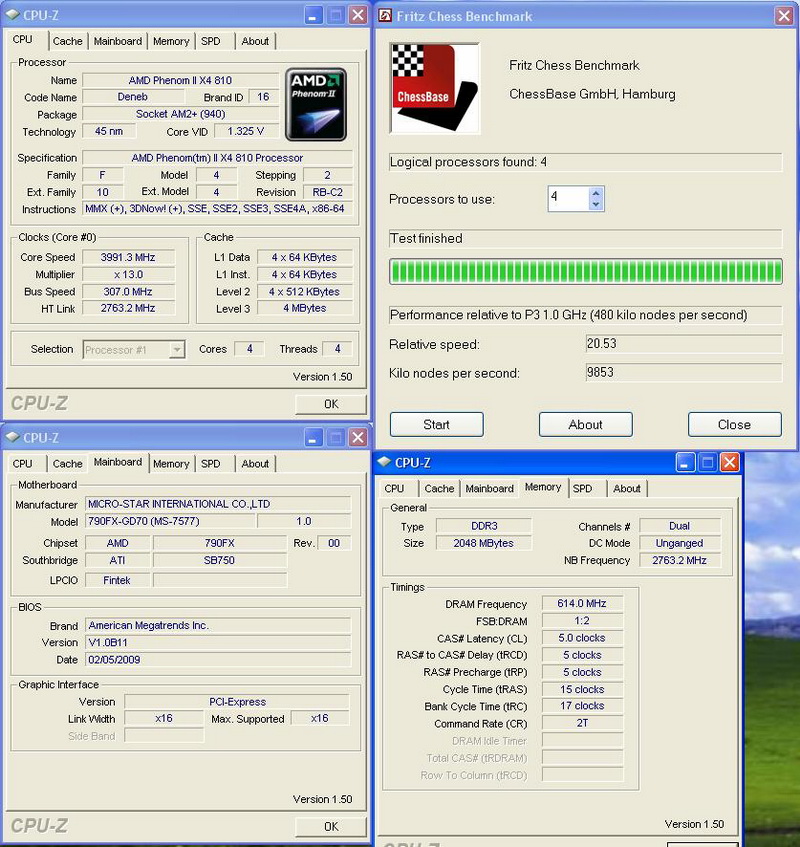Screen dimensions: 800x847
Task: Click the green benchmark progress bar
Action: pyautogui.click(x=586, y=271)
